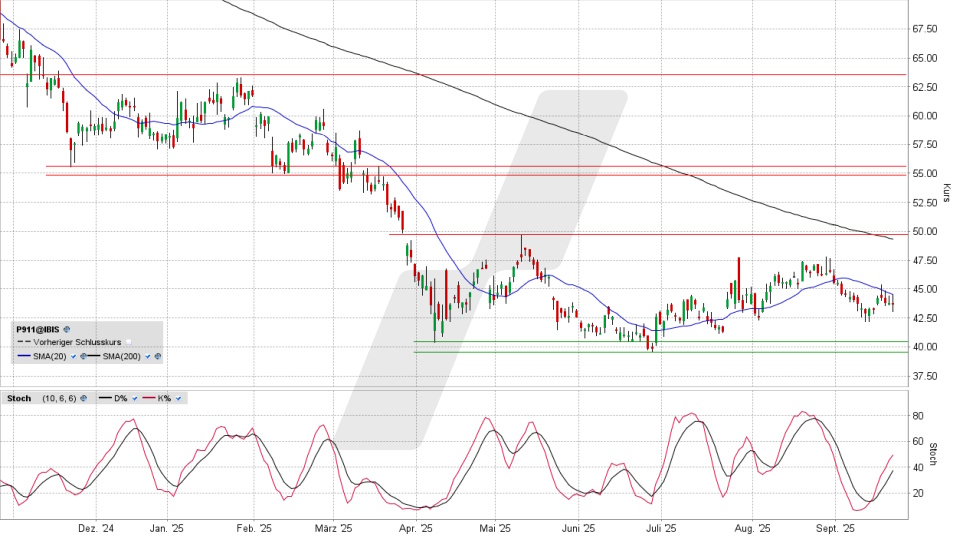Open Stoch (10, 6, 6) settings icon

pos(84,398)
